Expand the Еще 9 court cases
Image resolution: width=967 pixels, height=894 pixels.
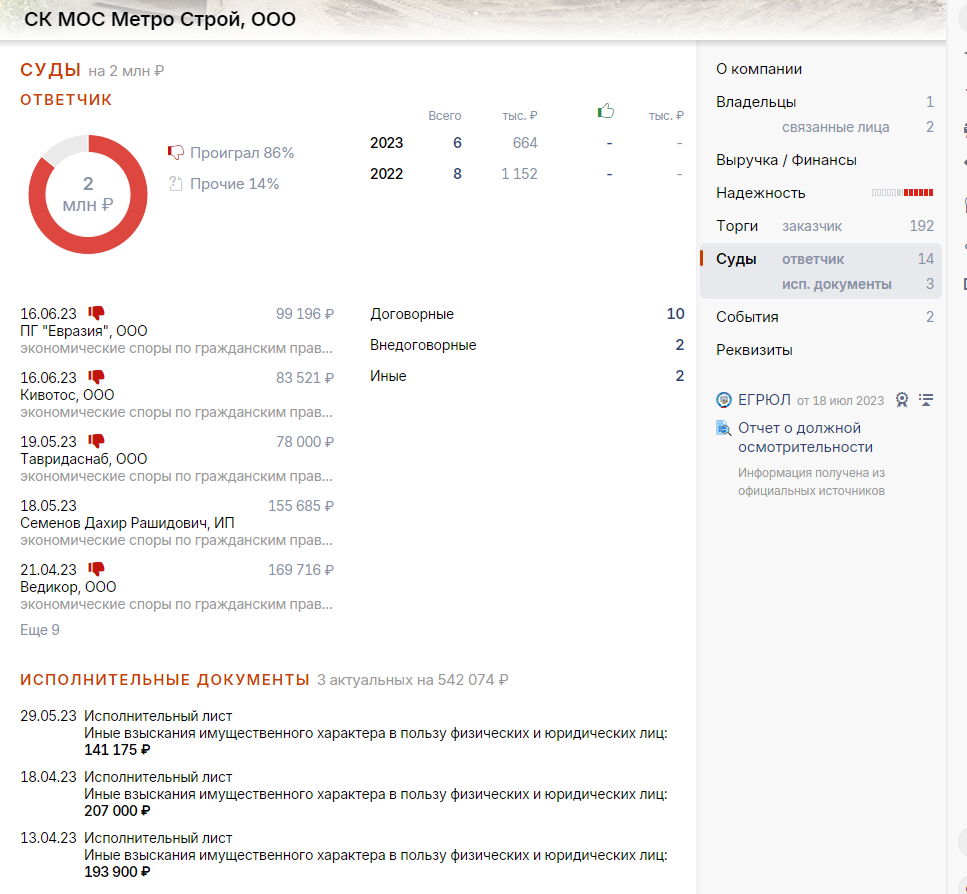pos(39,629)
